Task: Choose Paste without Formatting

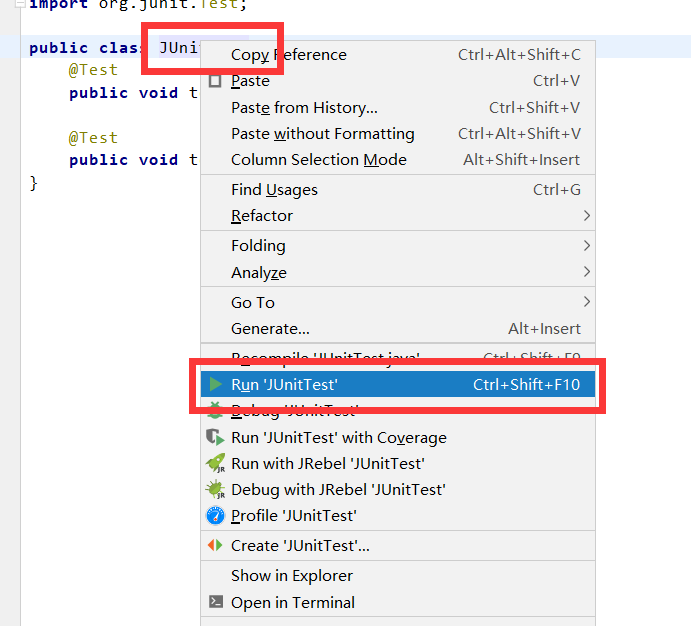Action: 398,133
